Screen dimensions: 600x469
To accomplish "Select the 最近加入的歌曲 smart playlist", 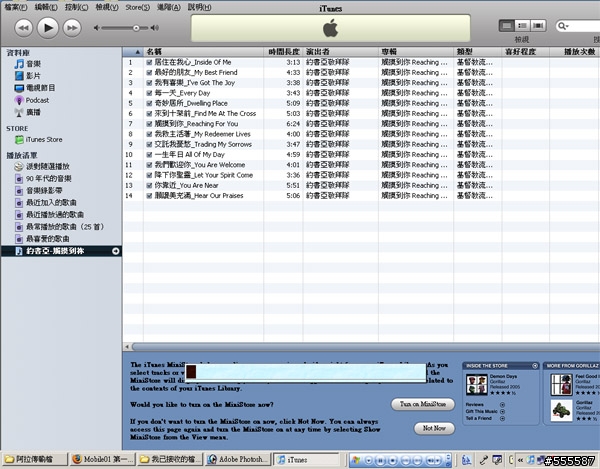I will (46, 202).
